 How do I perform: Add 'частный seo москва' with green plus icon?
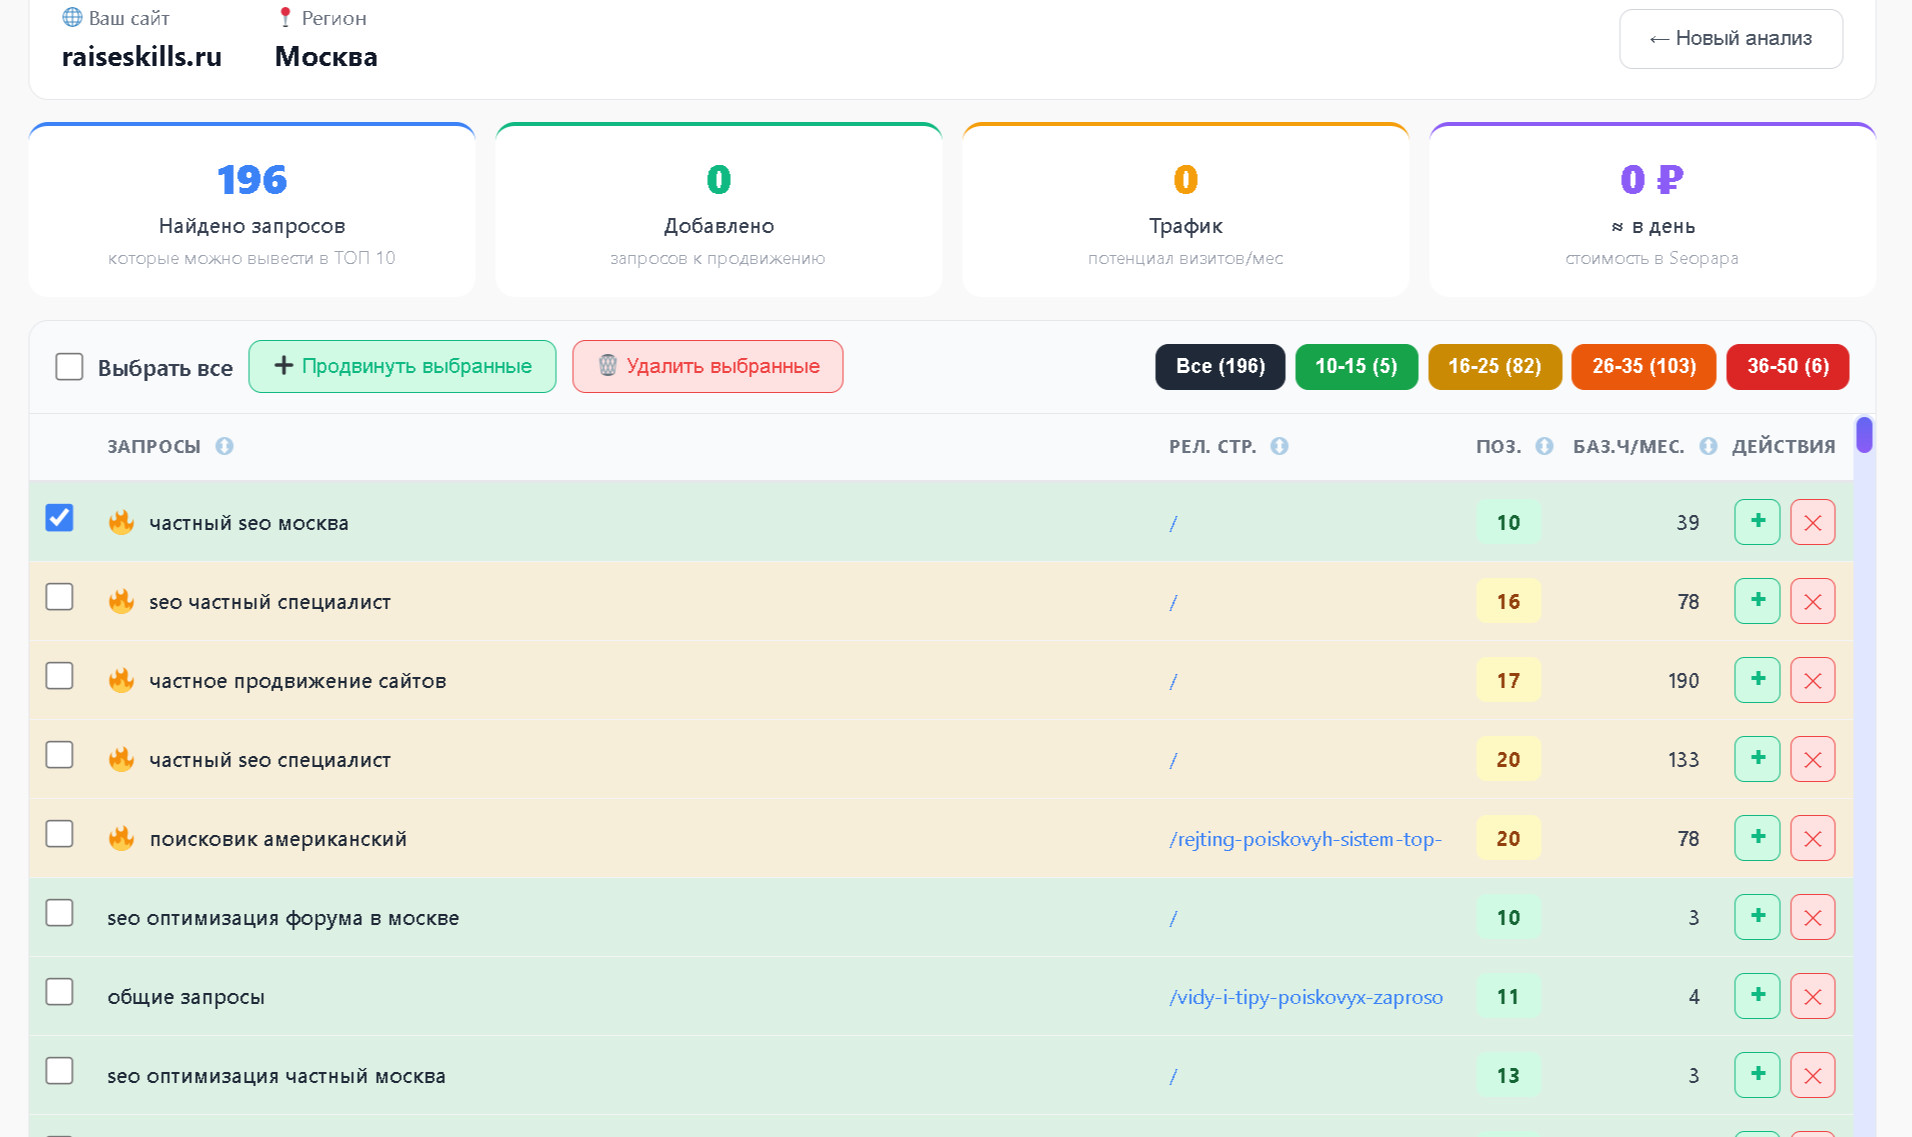1756,522
